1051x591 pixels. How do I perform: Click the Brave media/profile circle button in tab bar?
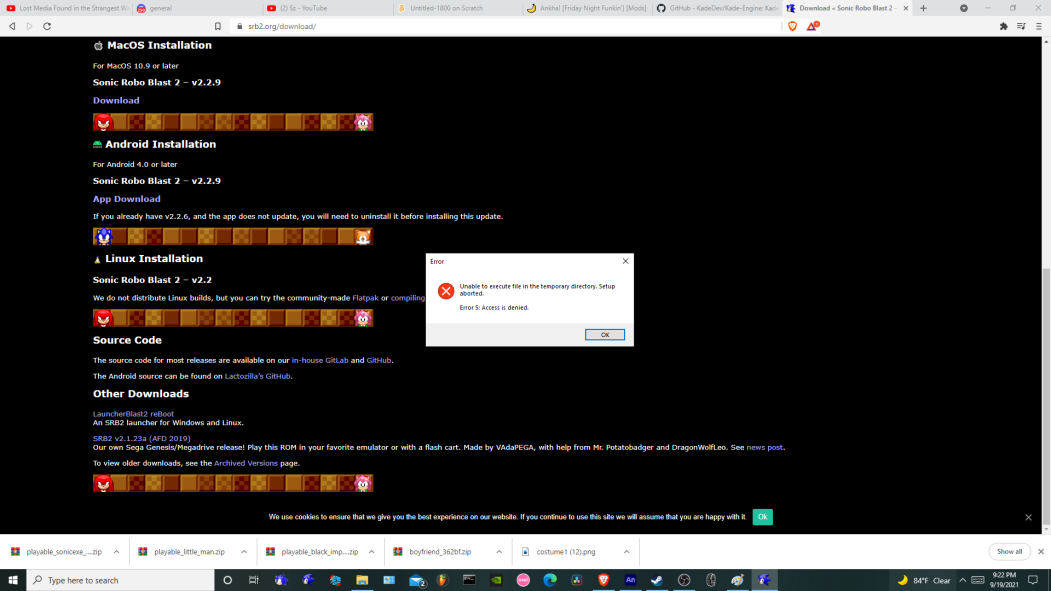click(964, 8)
